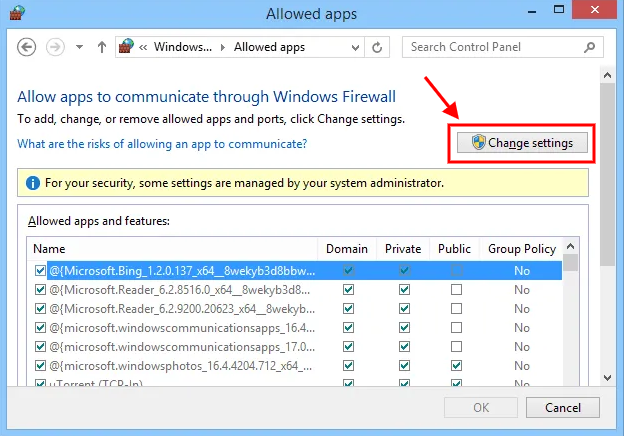
Task: Click the Forward navigation arrow
Action: (55, 47)
